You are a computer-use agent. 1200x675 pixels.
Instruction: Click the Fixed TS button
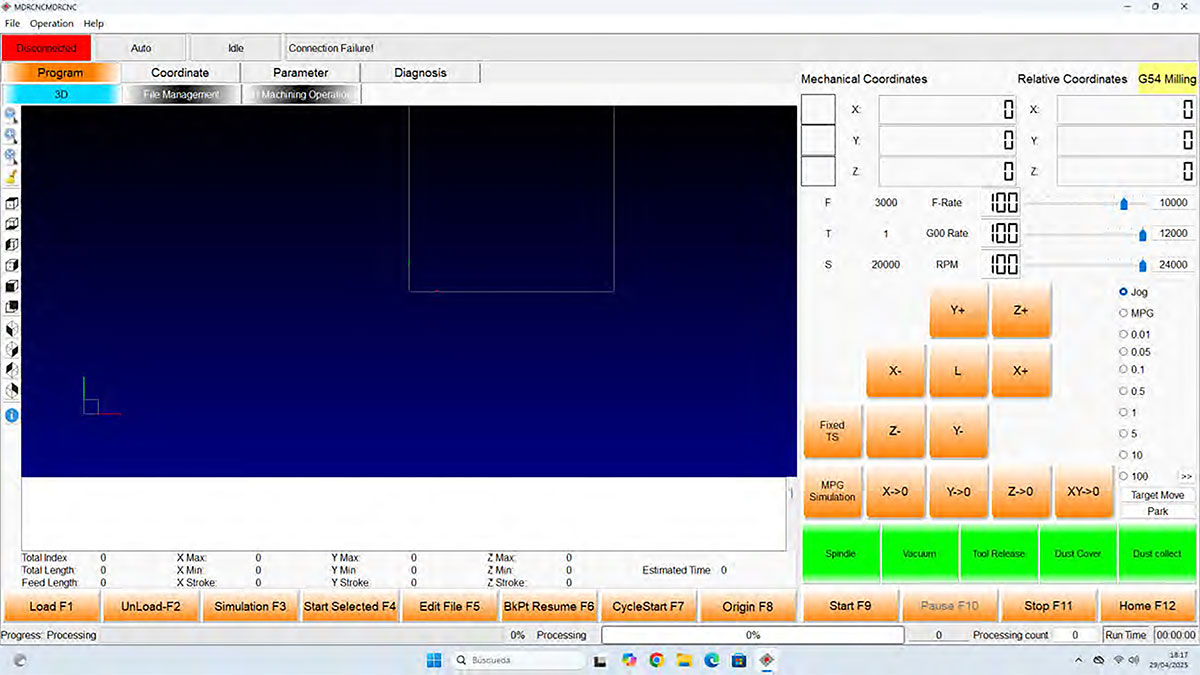pyautogui.click(x=832, y=431)
